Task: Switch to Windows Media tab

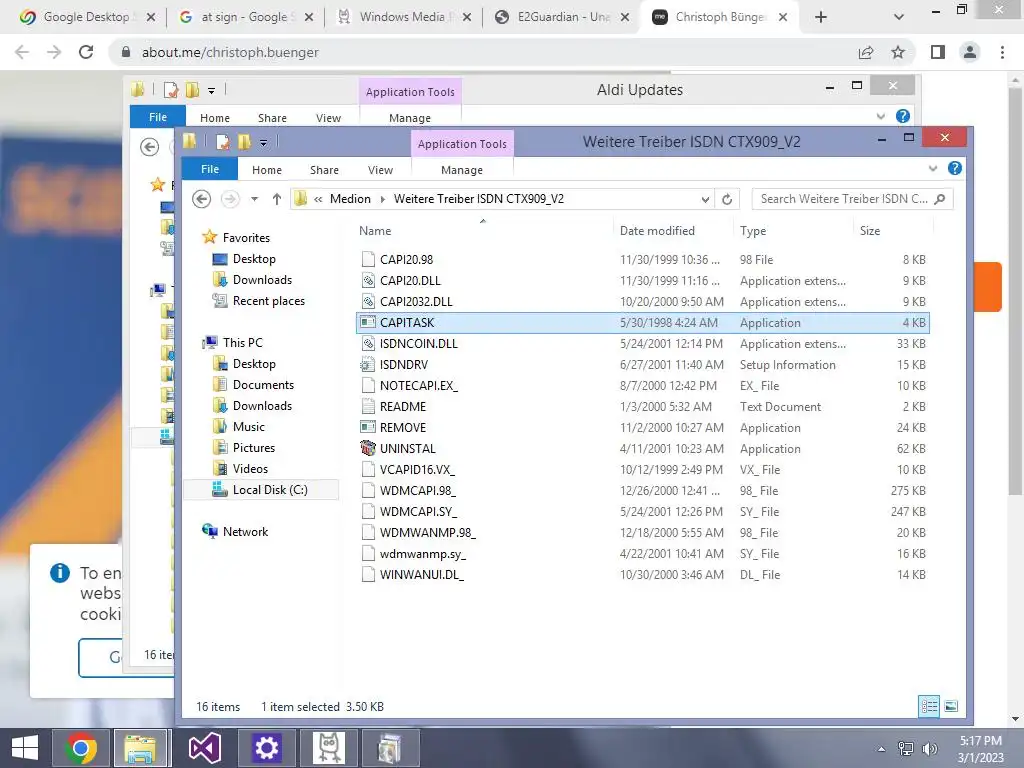Action: [405, 17]
